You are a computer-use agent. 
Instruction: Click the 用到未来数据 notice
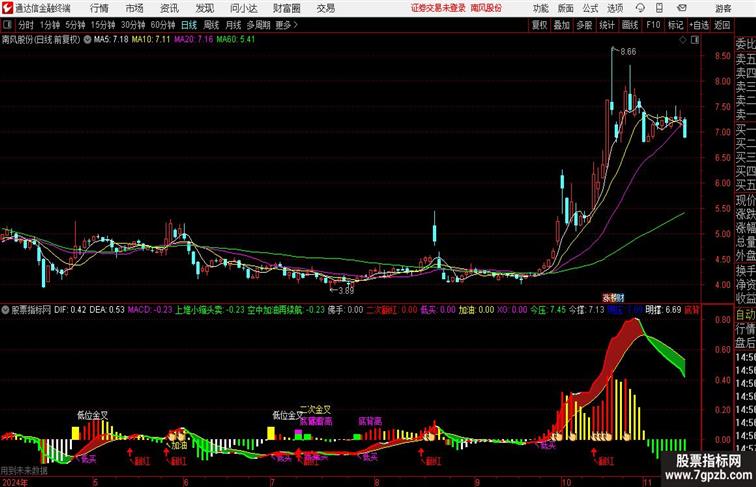pos(24,470)
